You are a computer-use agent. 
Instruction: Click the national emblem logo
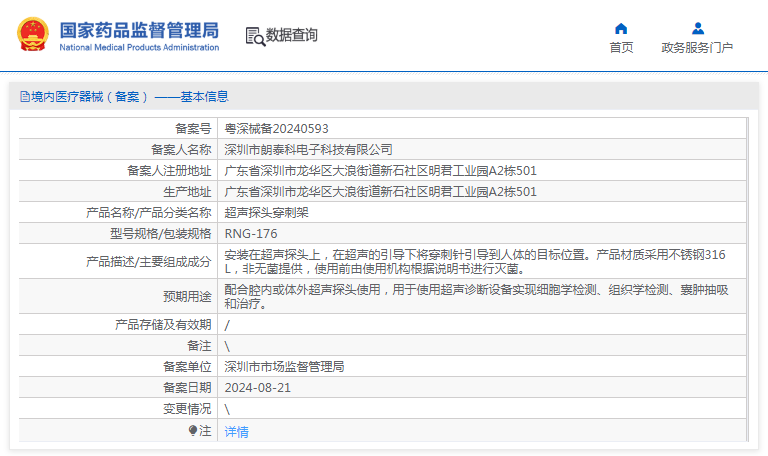coord(33,34)
